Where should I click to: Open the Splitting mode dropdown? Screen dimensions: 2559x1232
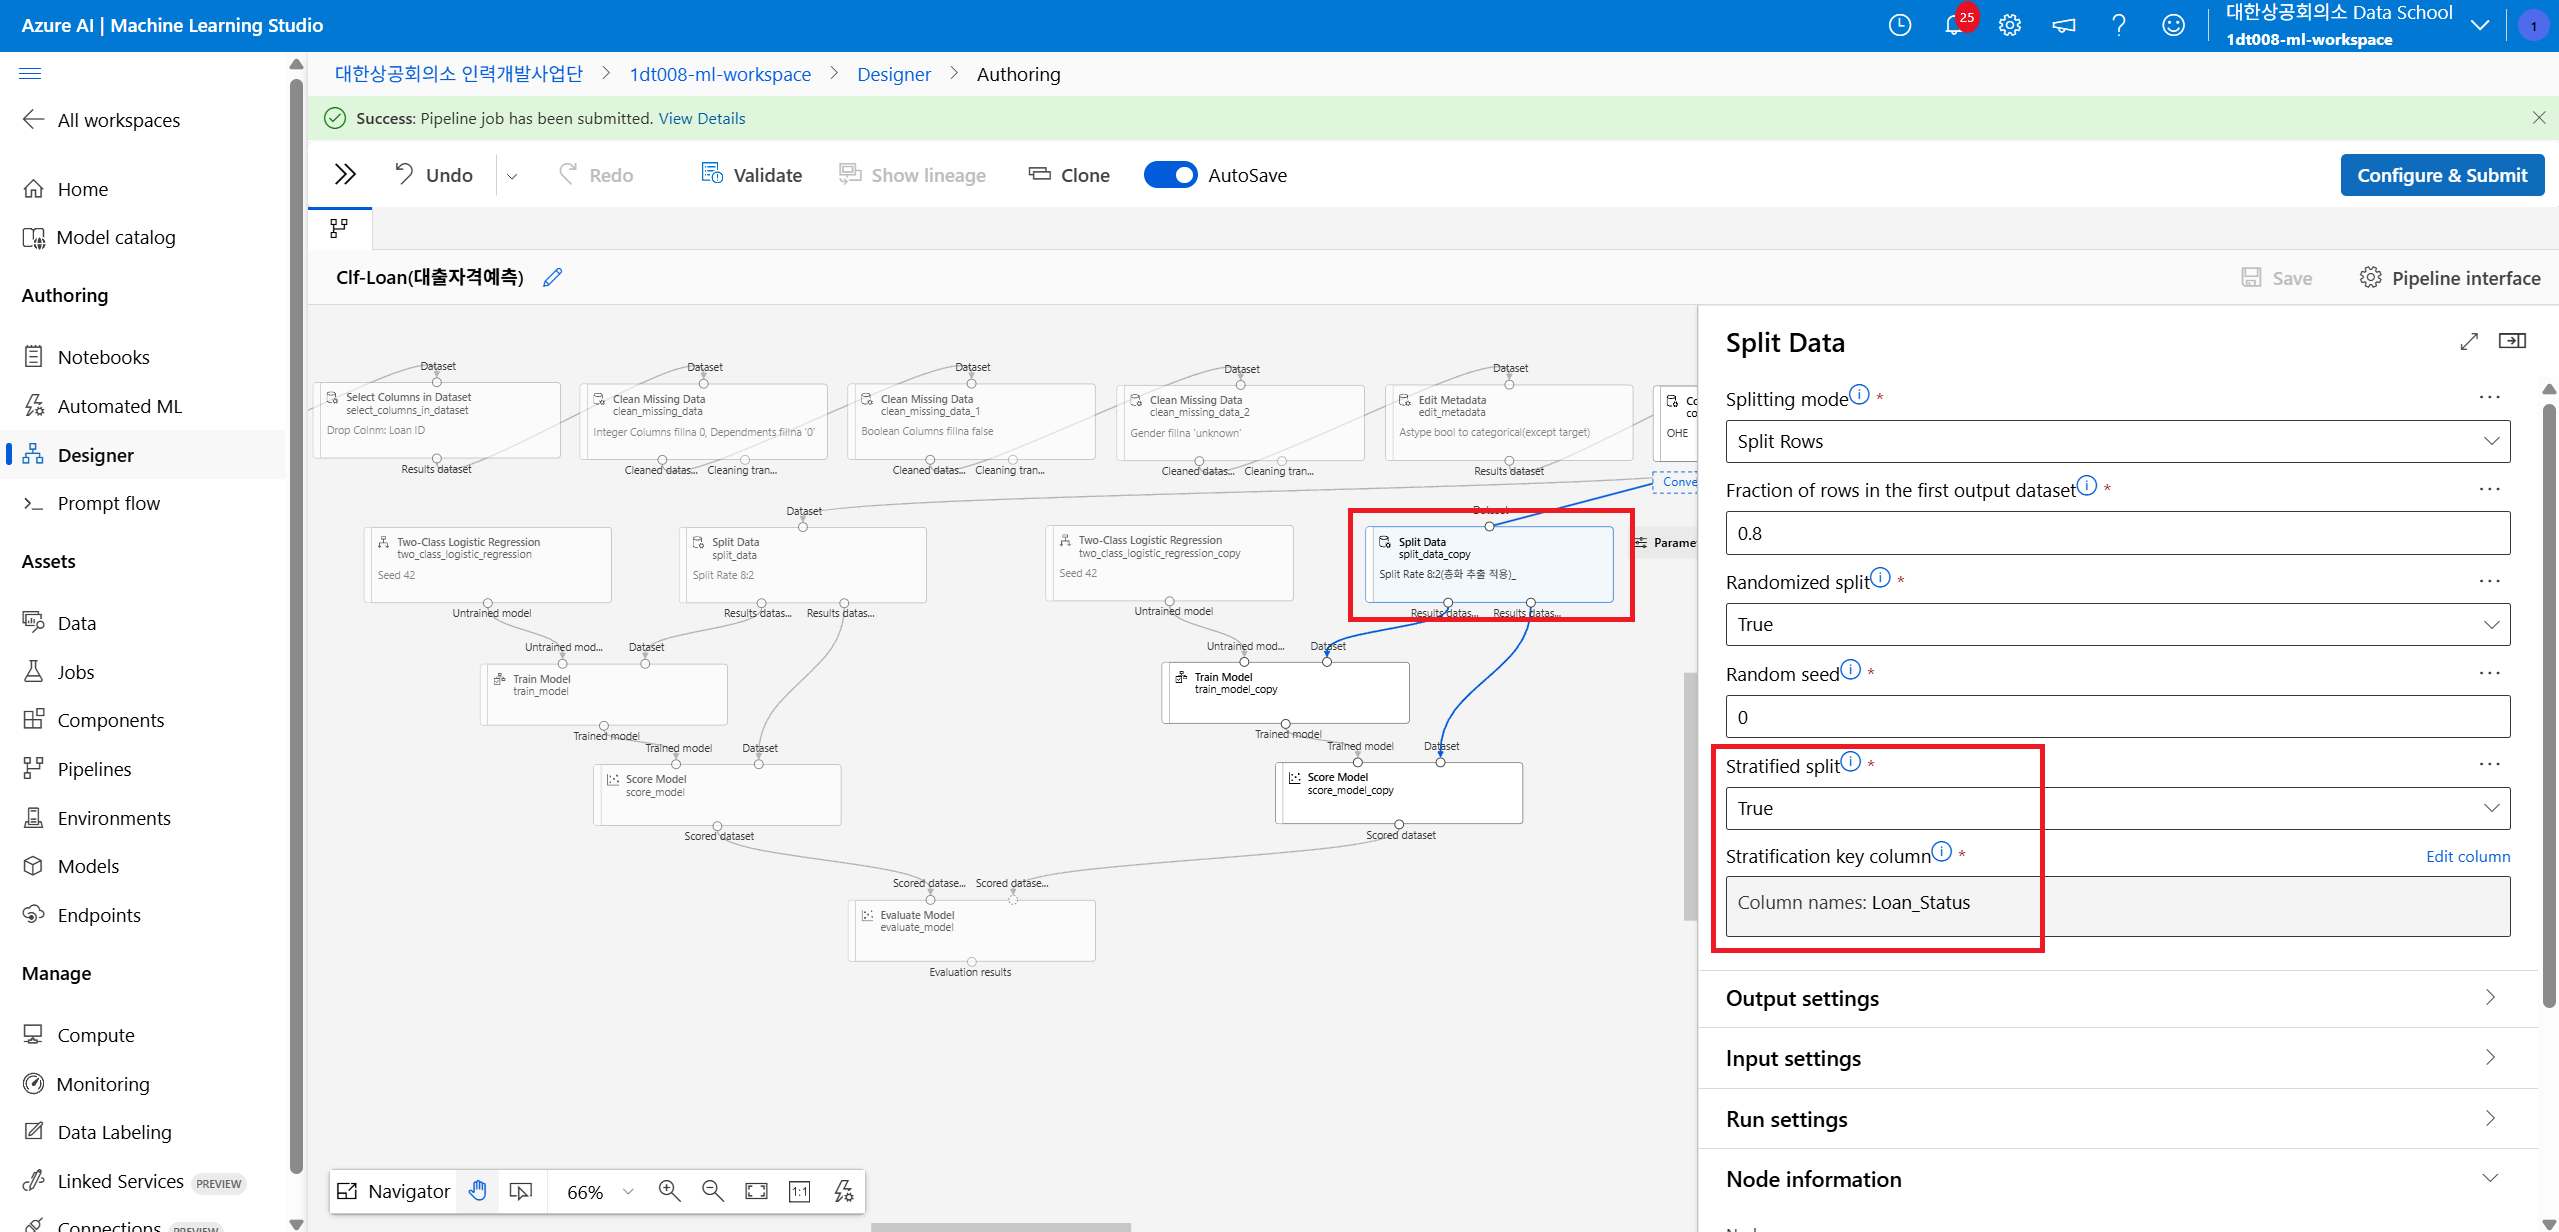point(2116,441)
